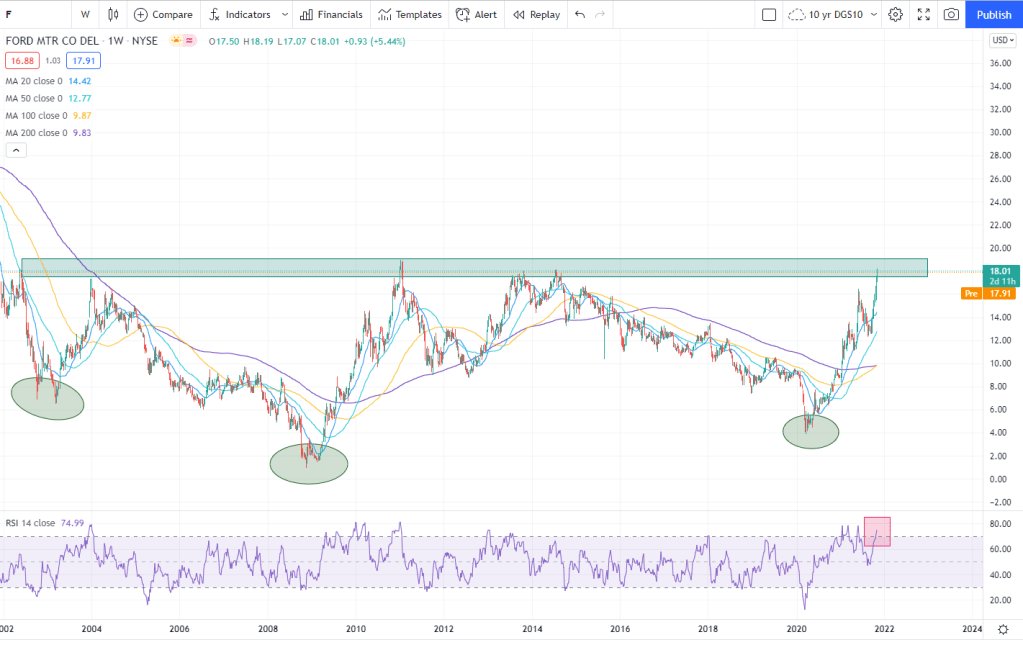Undo the last chart action
Viewport: 1023px width, 645px height.
click(580, 15)
